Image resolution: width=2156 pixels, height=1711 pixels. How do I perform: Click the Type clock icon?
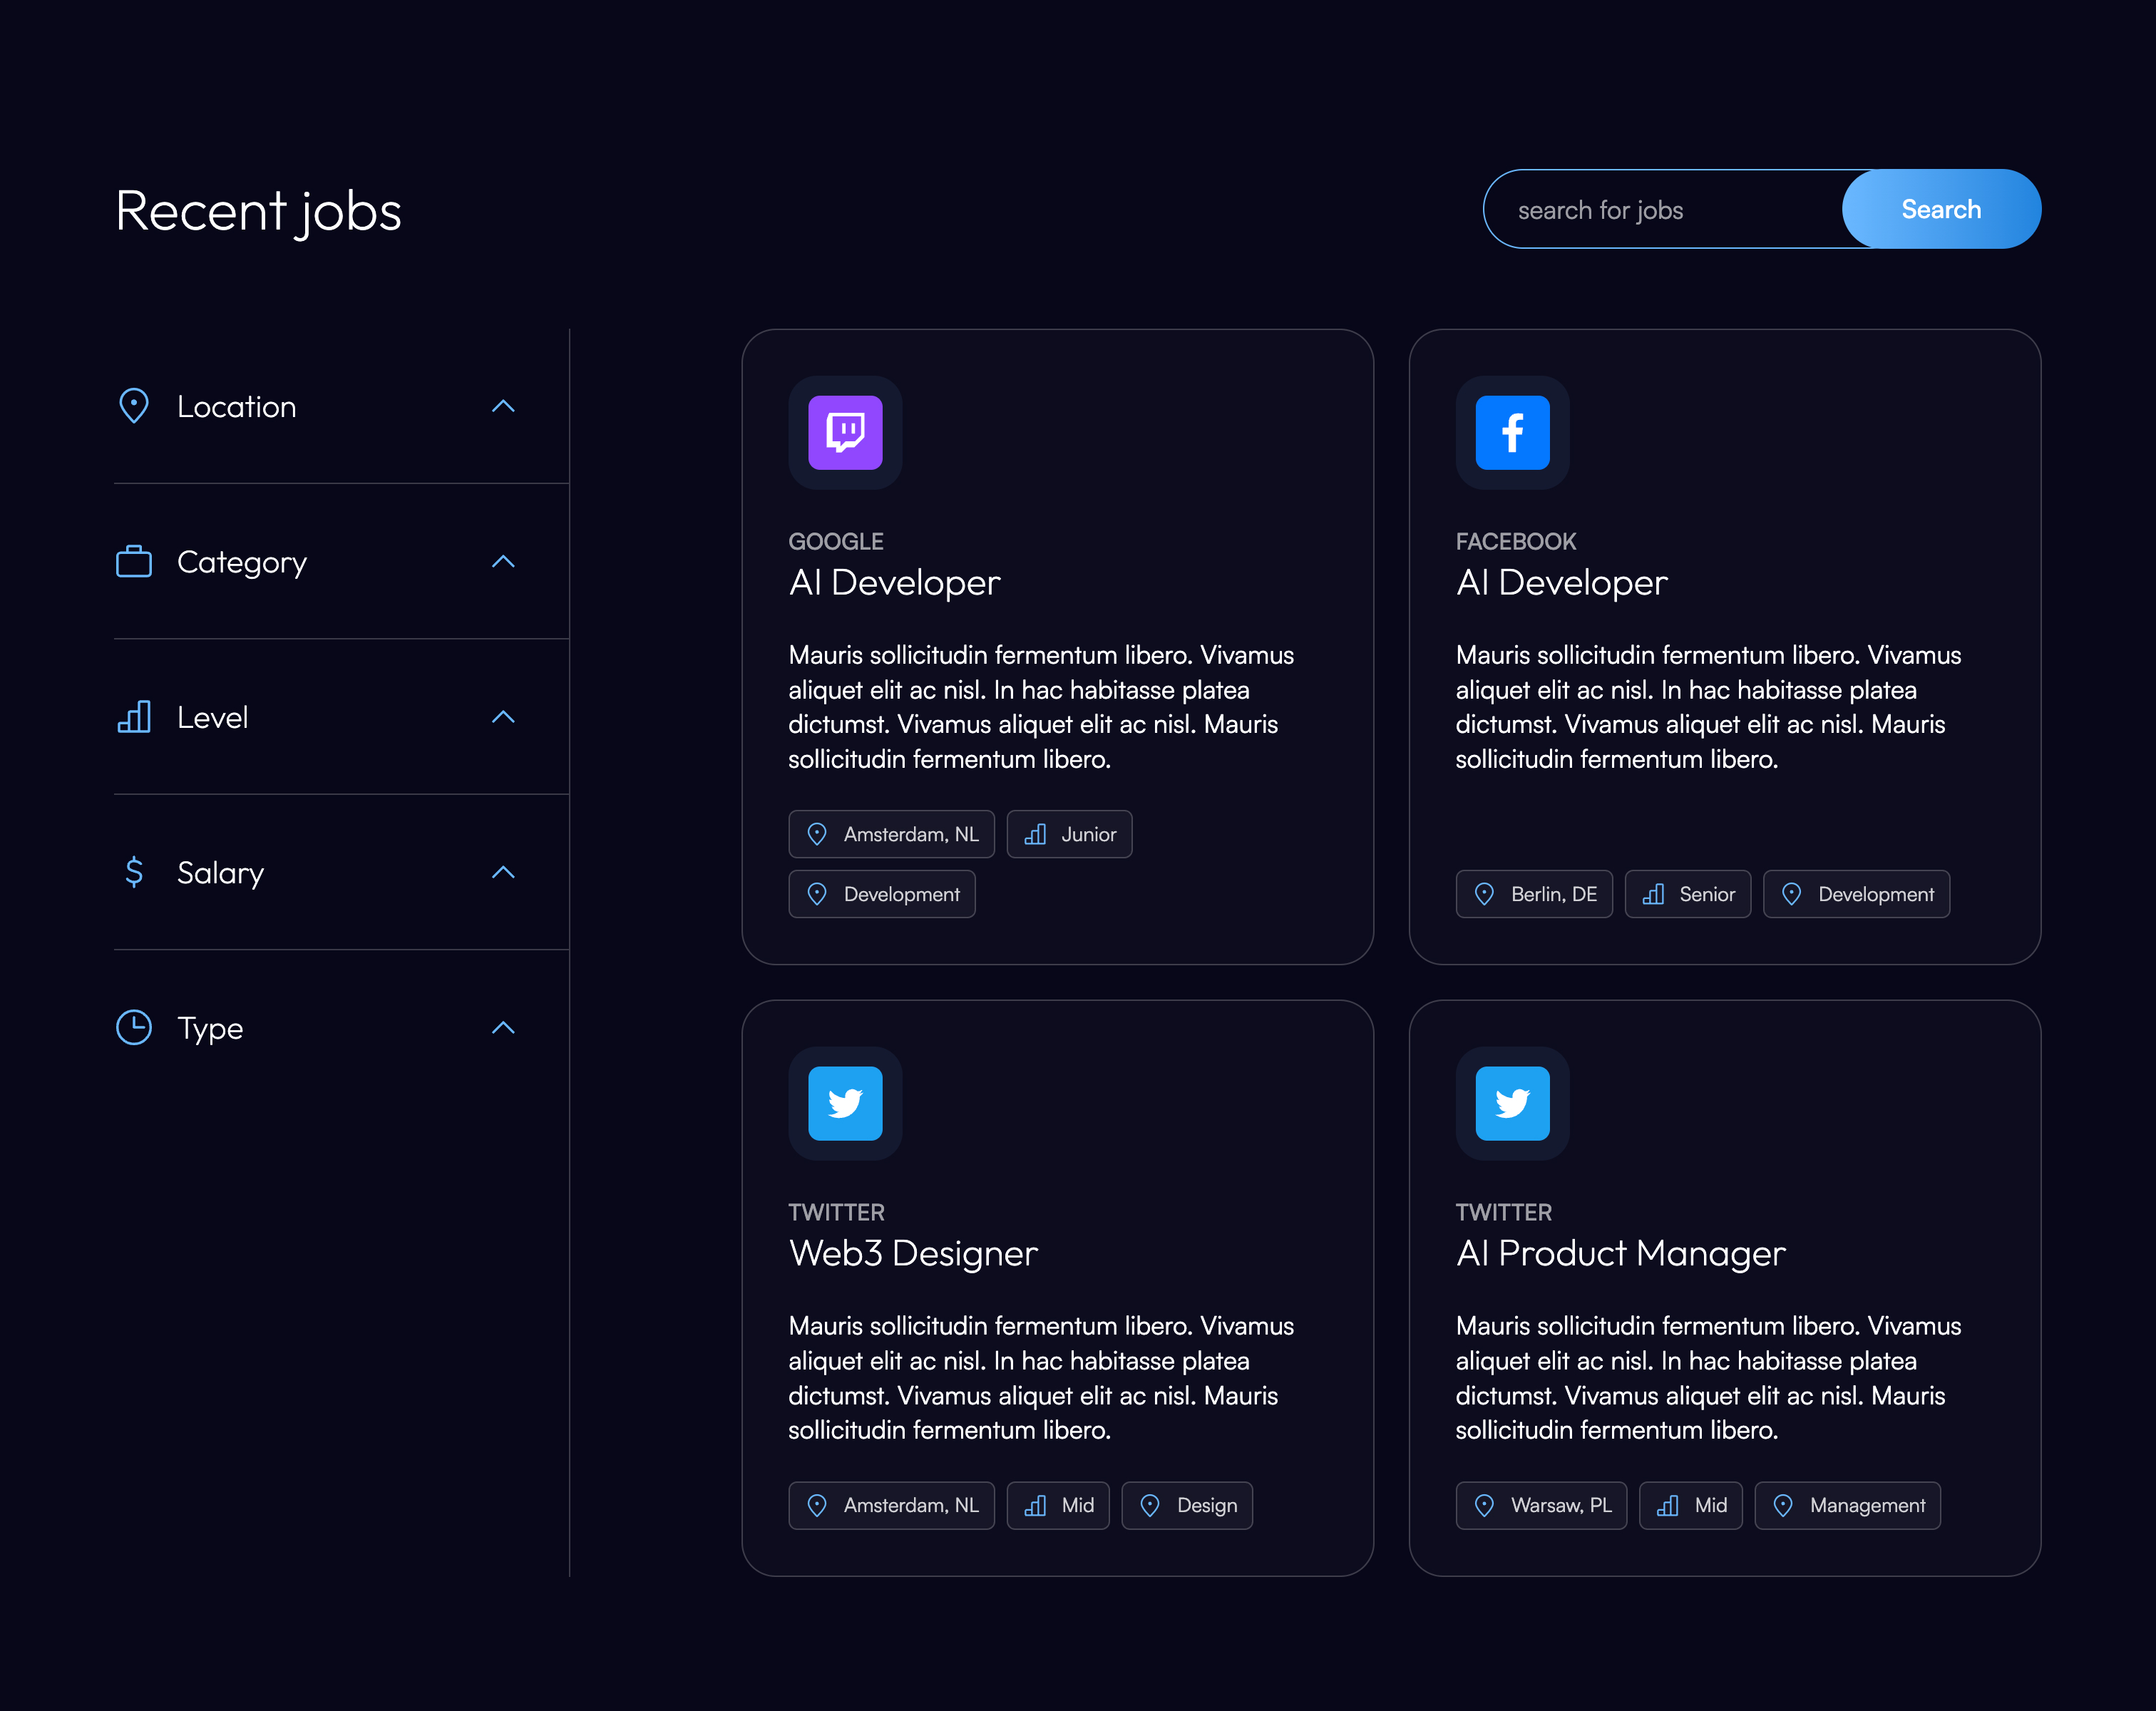134,1027
